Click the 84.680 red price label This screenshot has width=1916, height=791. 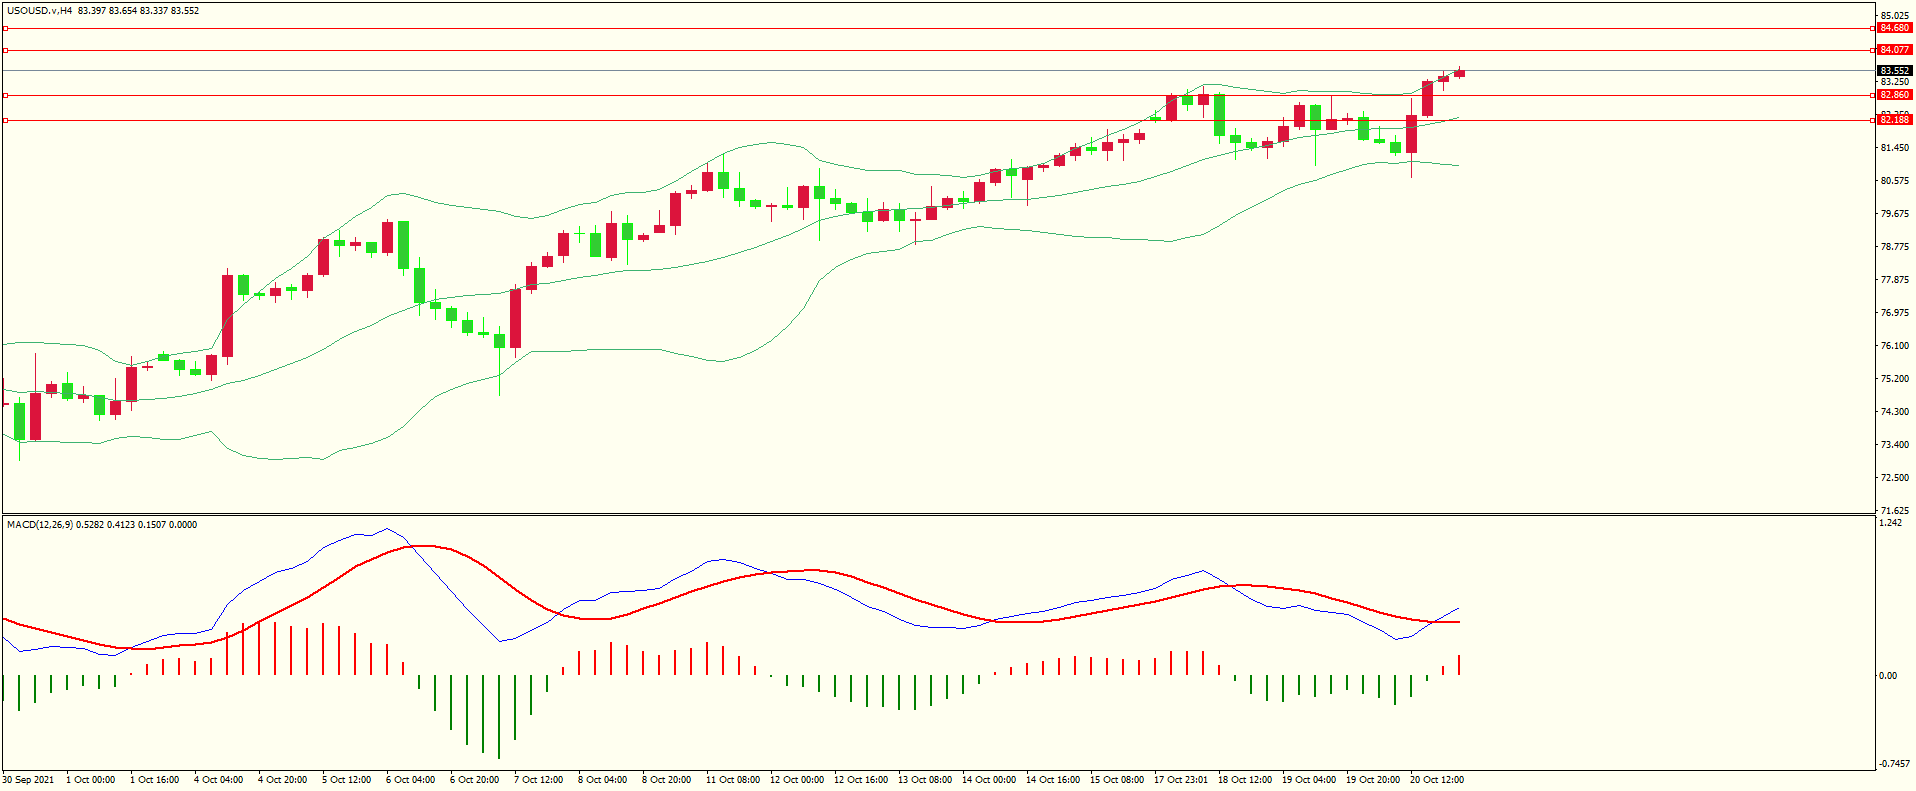click(1894, 28)
